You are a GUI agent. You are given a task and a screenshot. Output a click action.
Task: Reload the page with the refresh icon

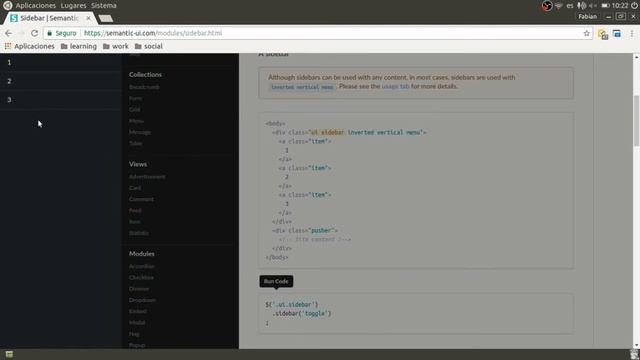34,33
